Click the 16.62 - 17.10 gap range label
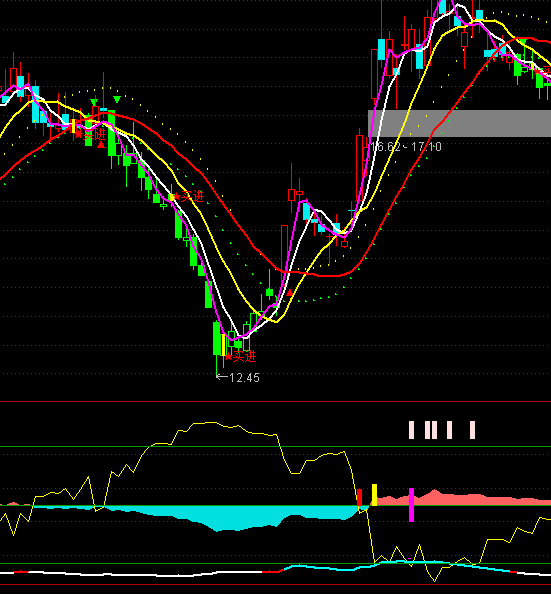The height and width of the screenshot is (594, 551). coord(405,147)
